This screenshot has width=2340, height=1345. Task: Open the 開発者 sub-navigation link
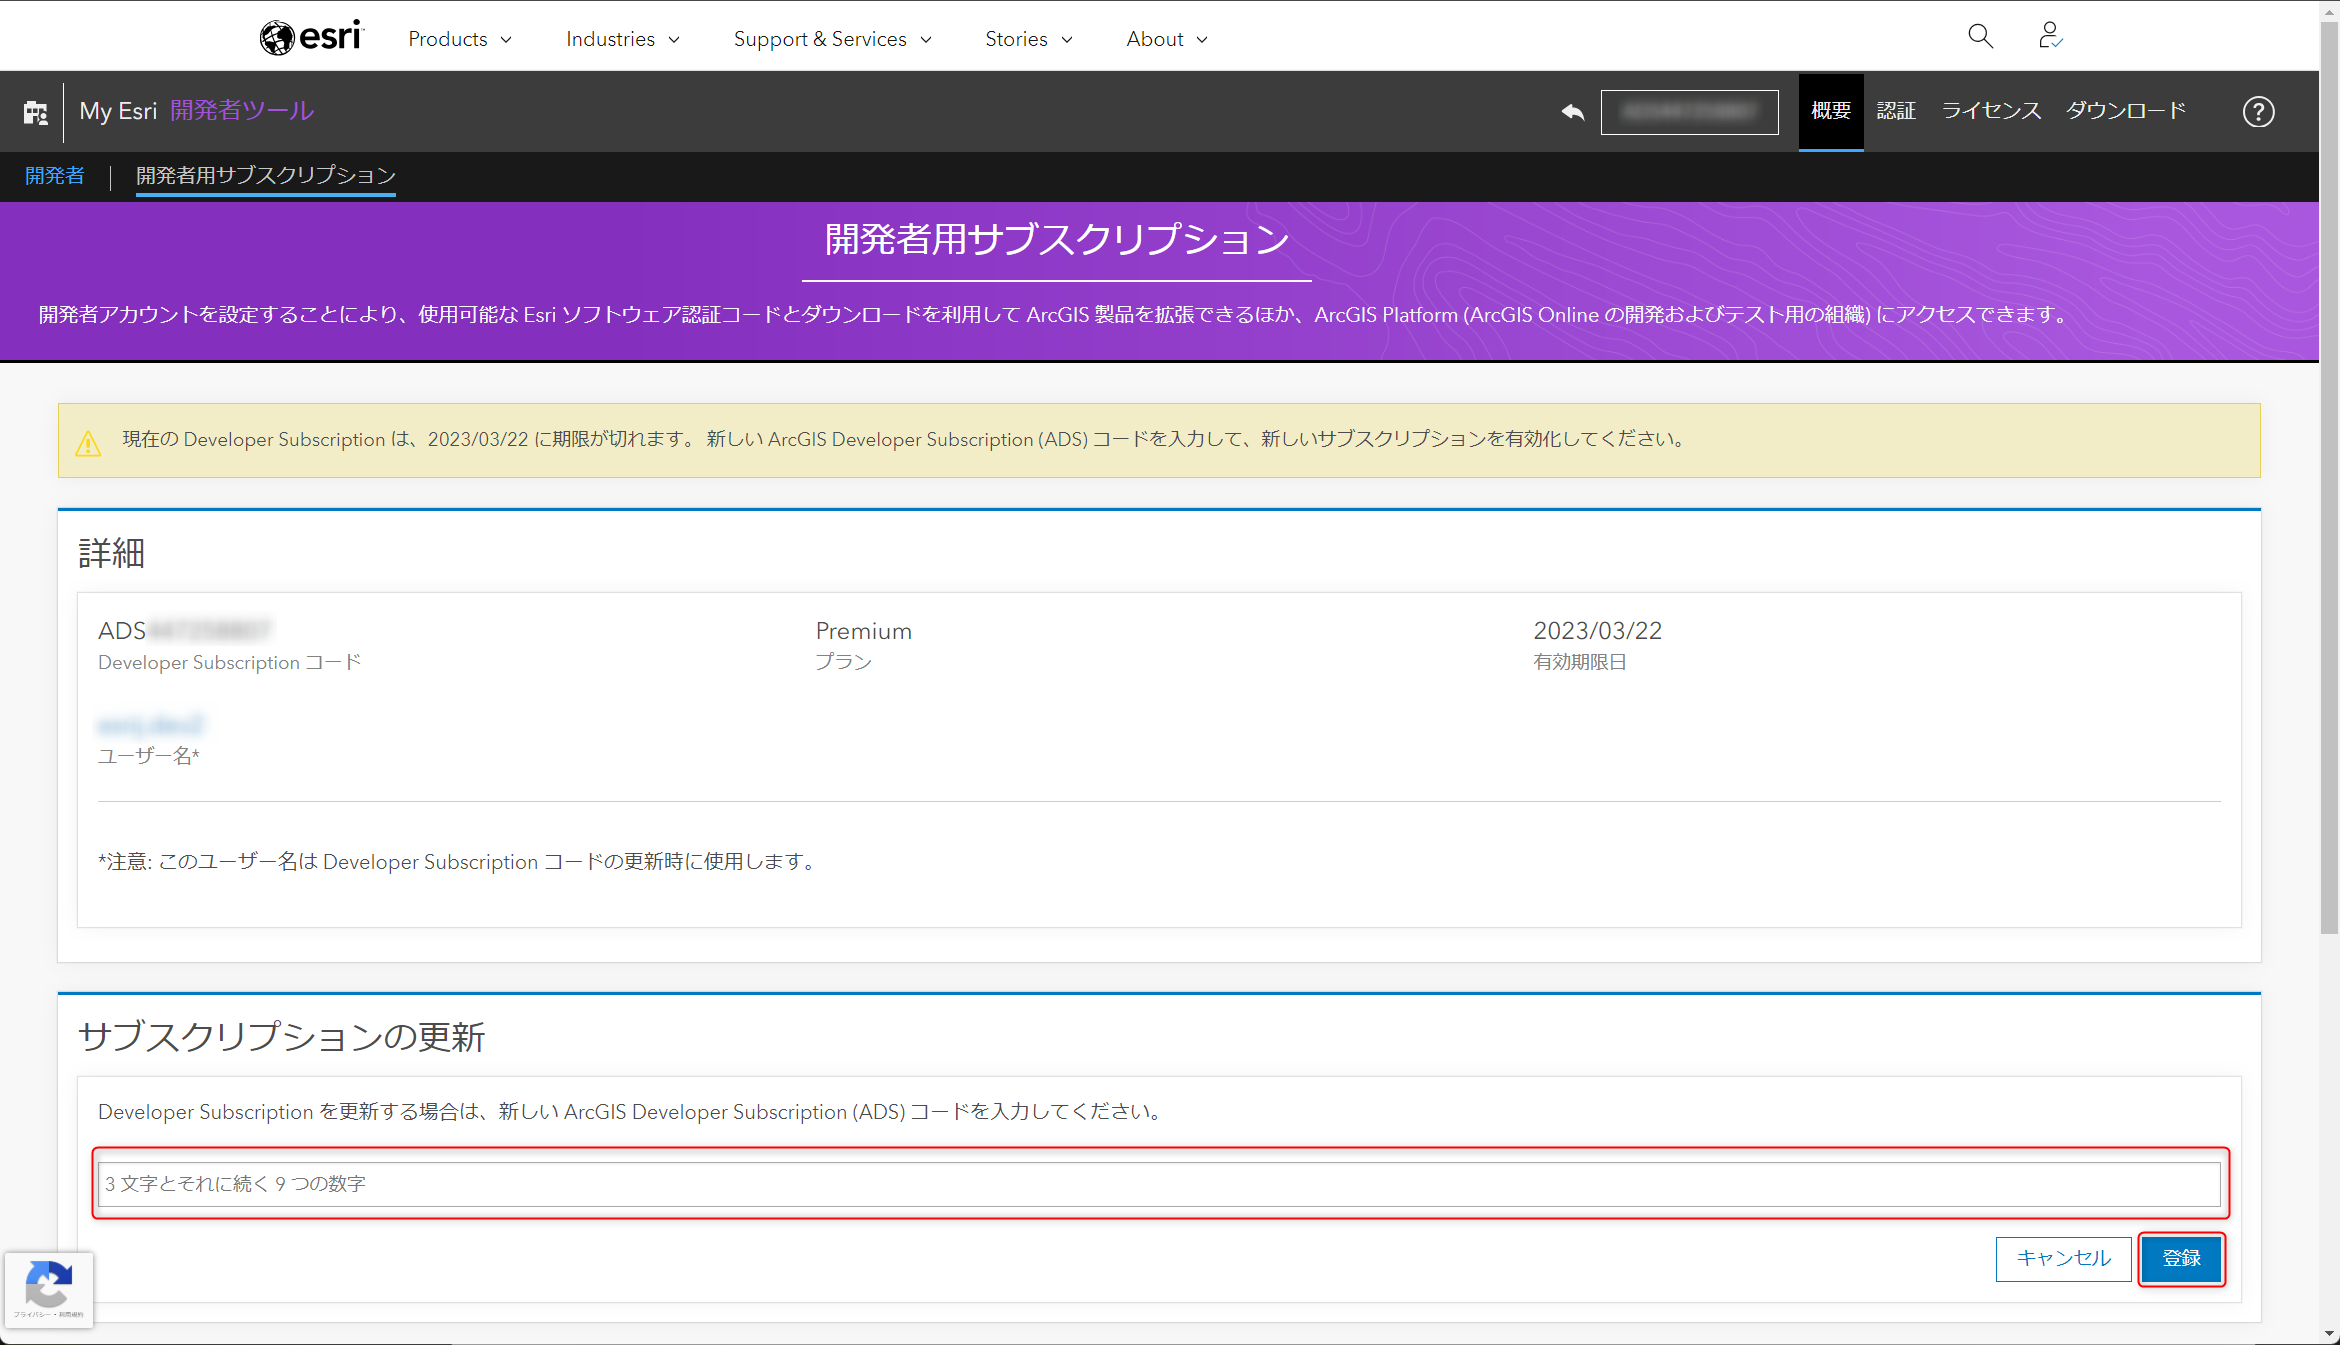tap(55, 176)
